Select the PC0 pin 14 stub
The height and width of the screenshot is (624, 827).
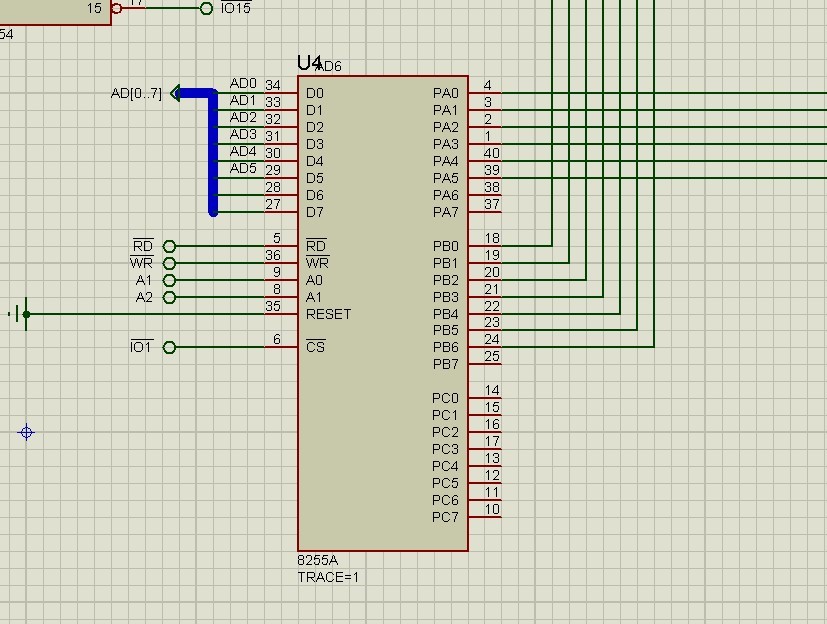485,398
